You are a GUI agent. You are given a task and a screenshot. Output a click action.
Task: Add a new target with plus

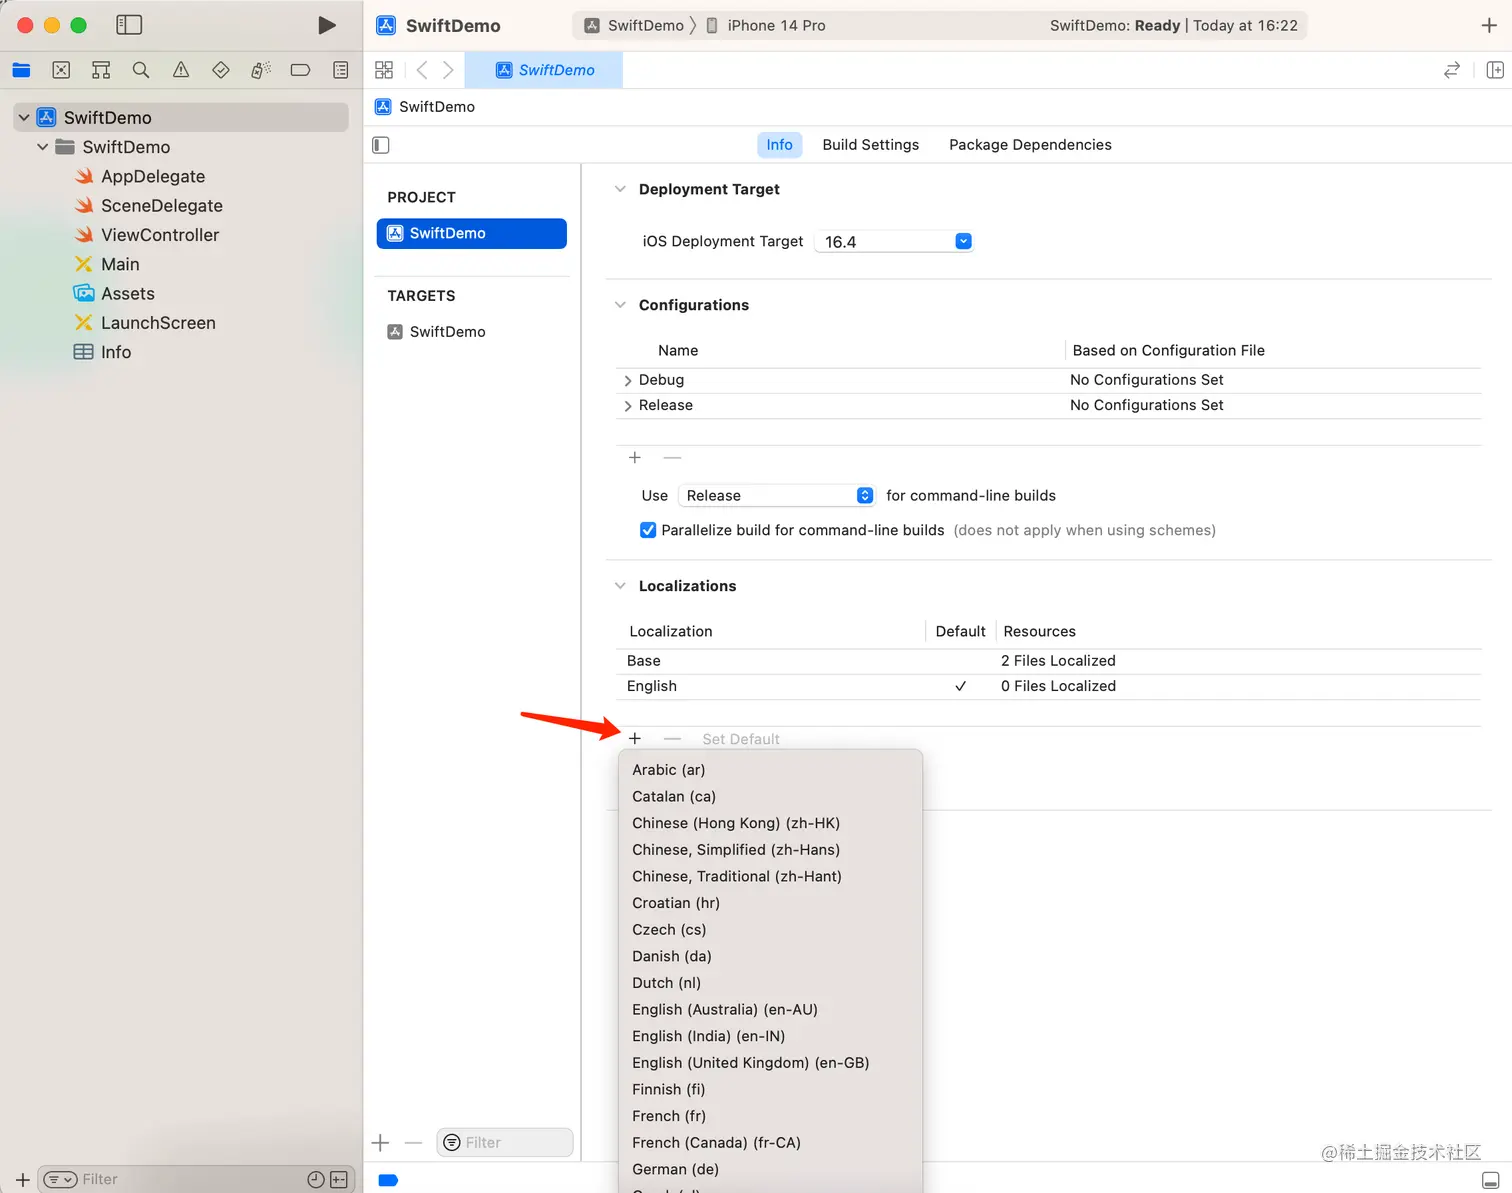[380, 1142]
